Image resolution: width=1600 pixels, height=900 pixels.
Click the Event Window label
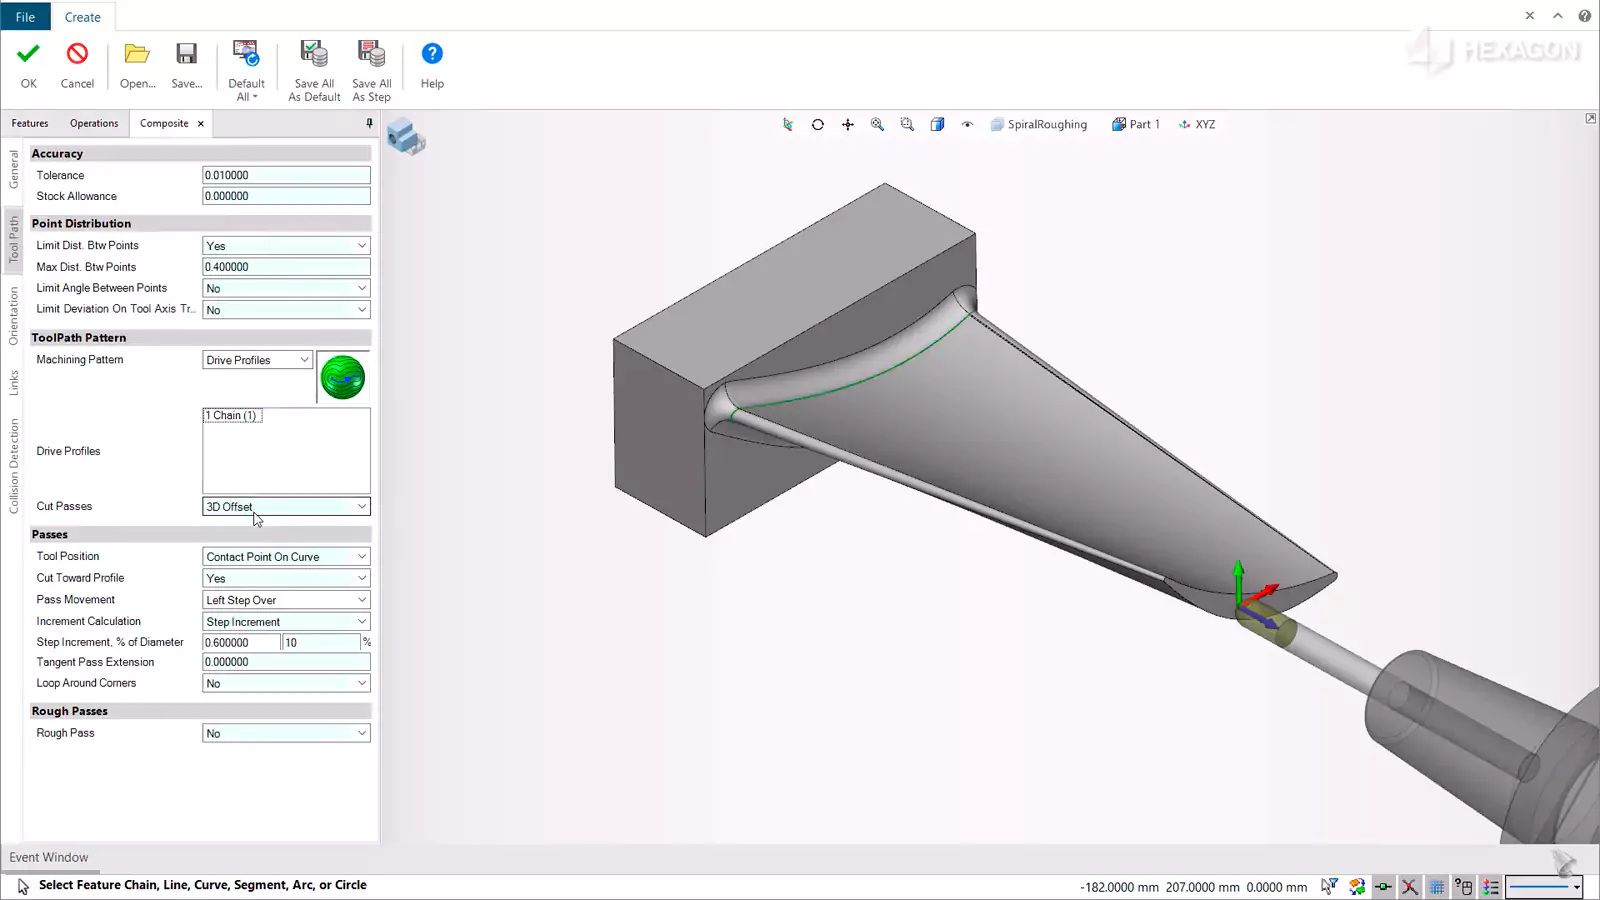[49, 858]
